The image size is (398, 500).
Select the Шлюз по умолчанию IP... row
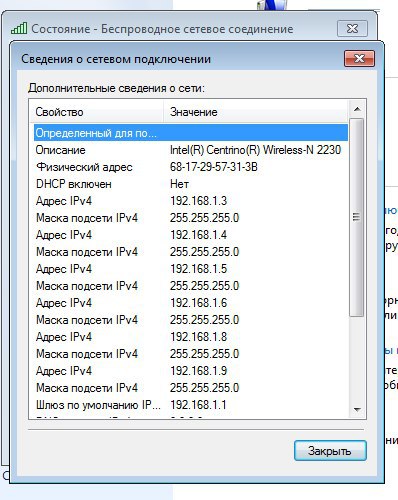(191, 405)
